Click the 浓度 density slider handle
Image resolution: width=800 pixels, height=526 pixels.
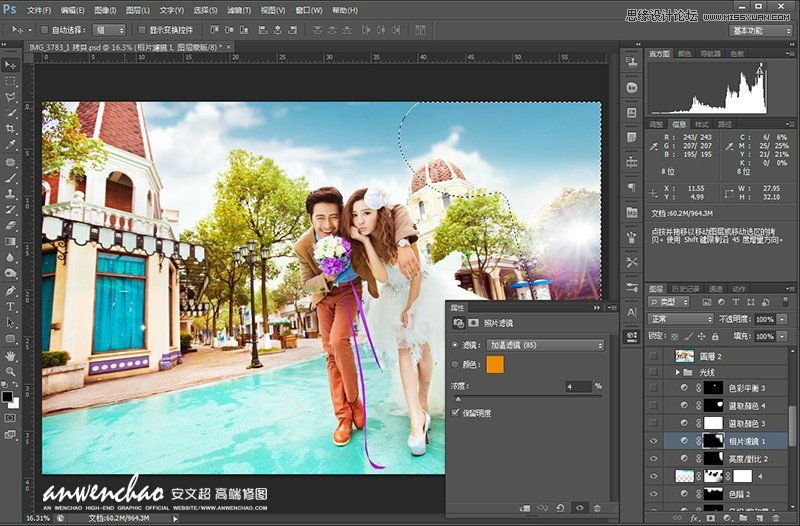click(x=458, y=398)
